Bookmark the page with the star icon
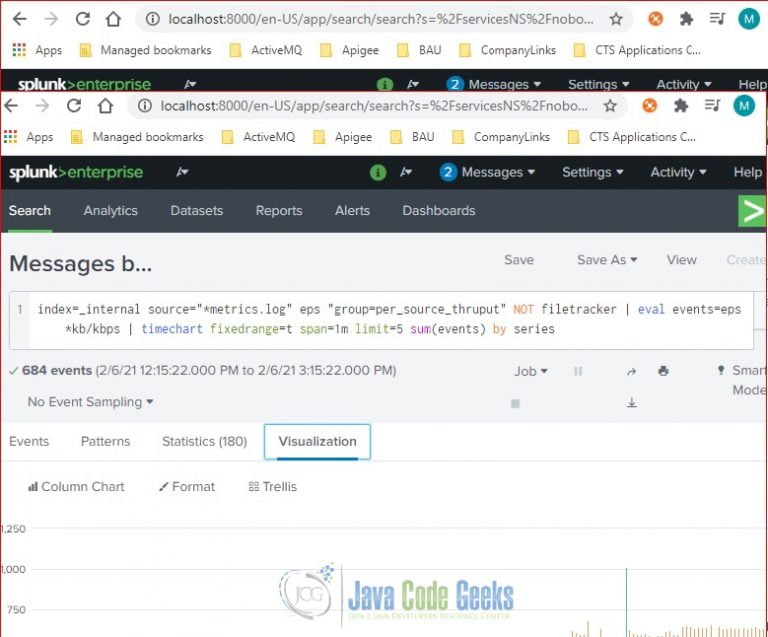 (610, 106)
